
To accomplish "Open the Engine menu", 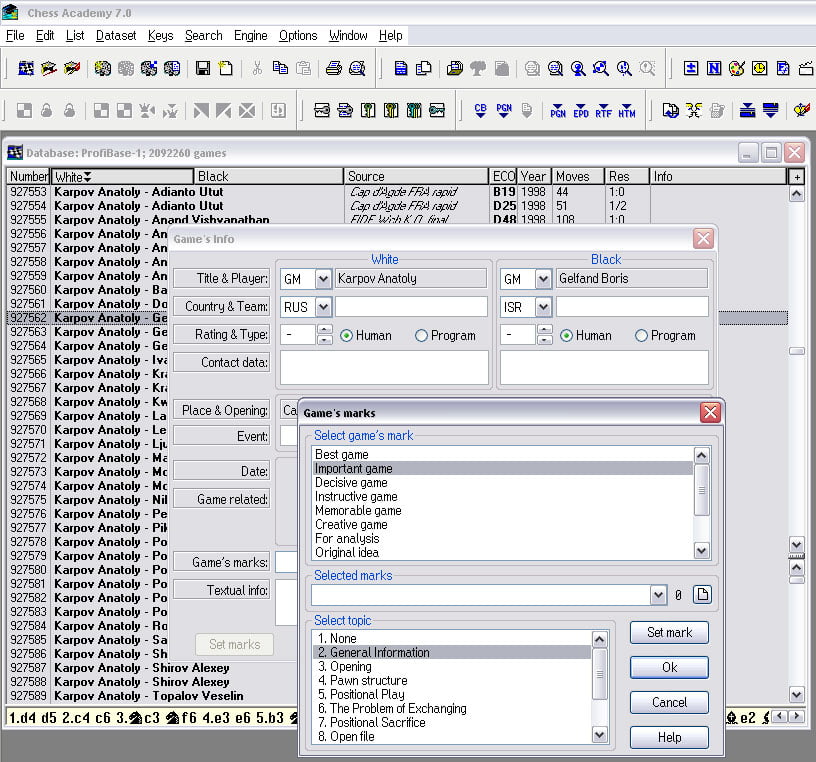I will (250, 35).
